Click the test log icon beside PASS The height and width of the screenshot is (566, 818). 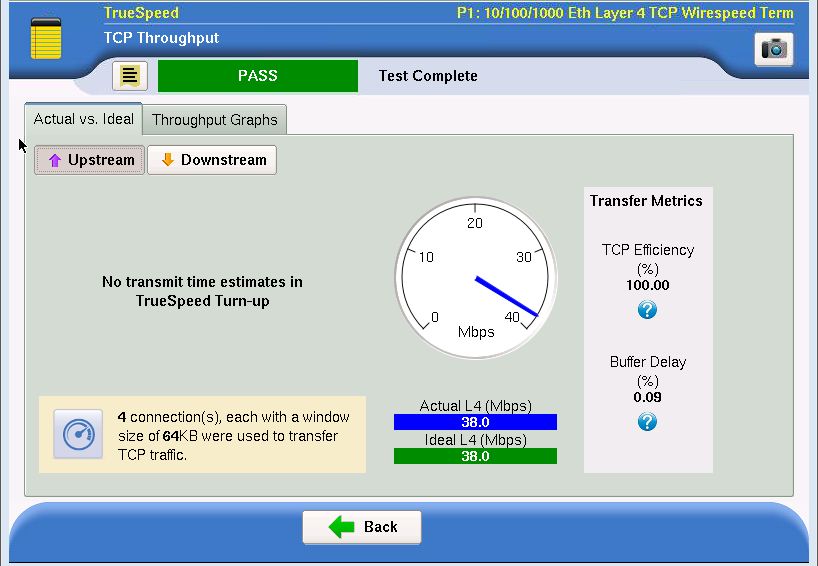tap(130, 76)
